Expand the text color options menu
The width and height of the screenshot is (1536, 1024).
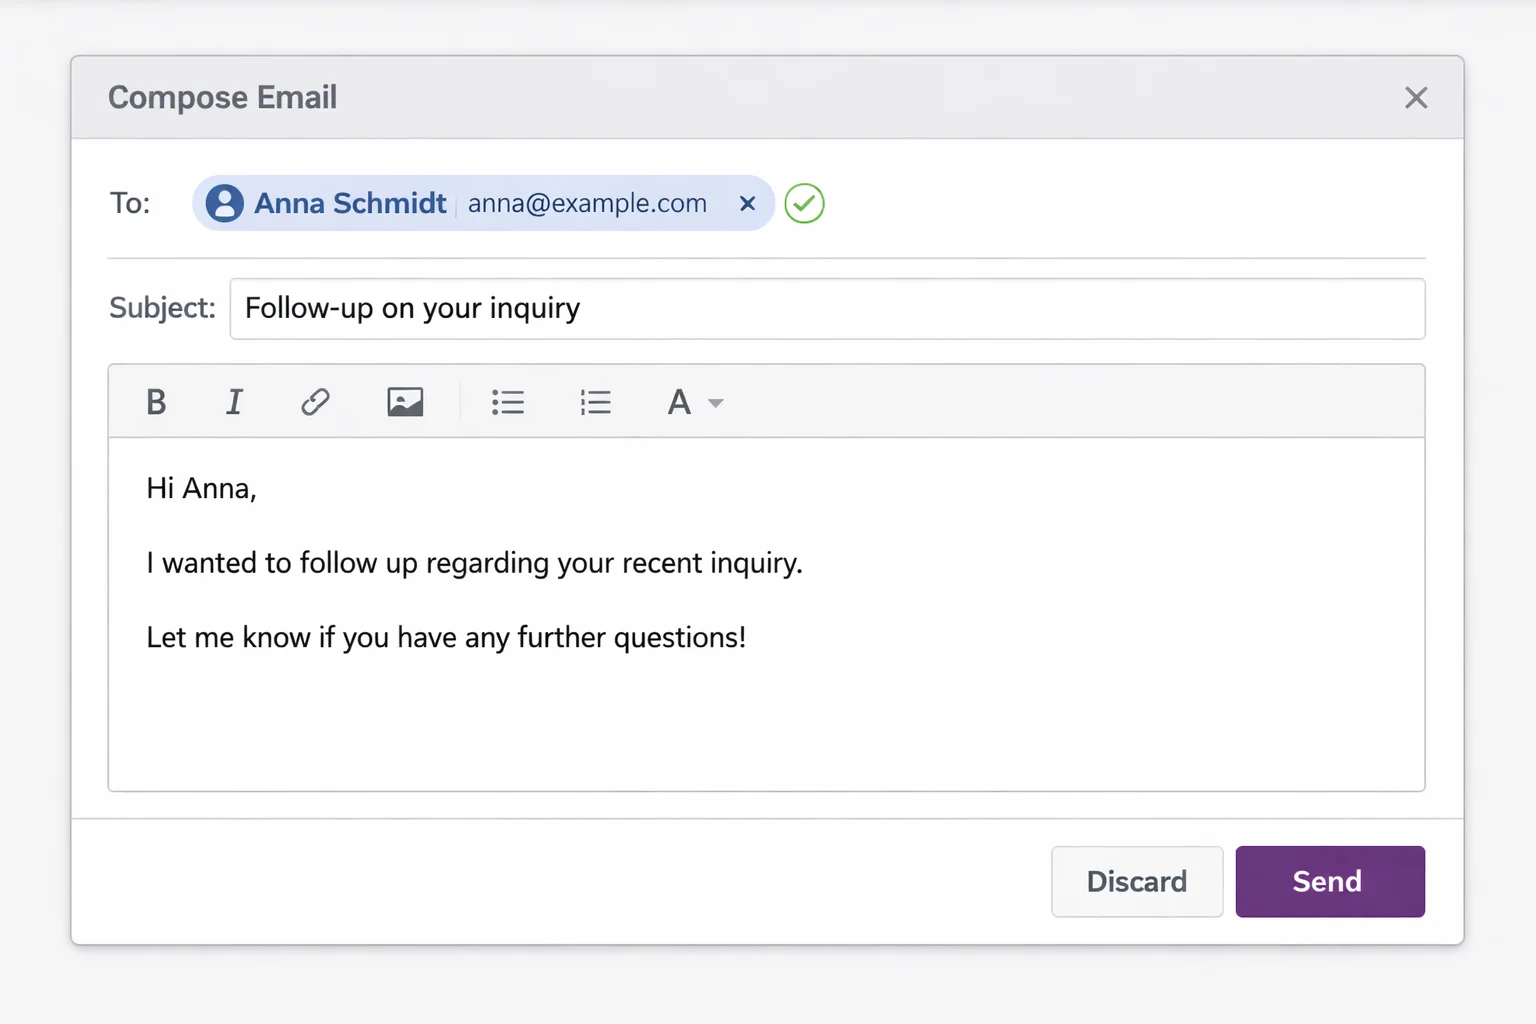tap(716, 403)
